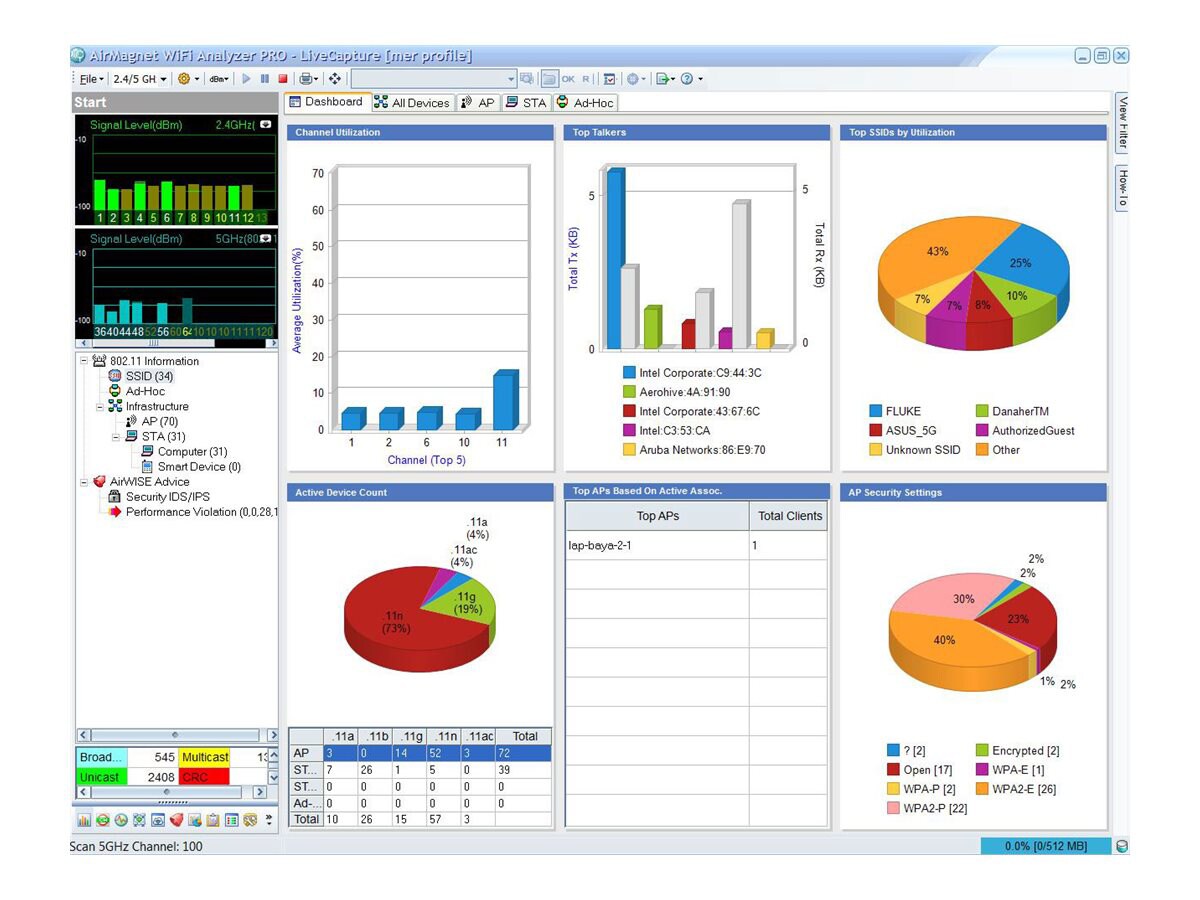
Task: Click the clipboard reports icon at bottom left
Action: point(213,820)
